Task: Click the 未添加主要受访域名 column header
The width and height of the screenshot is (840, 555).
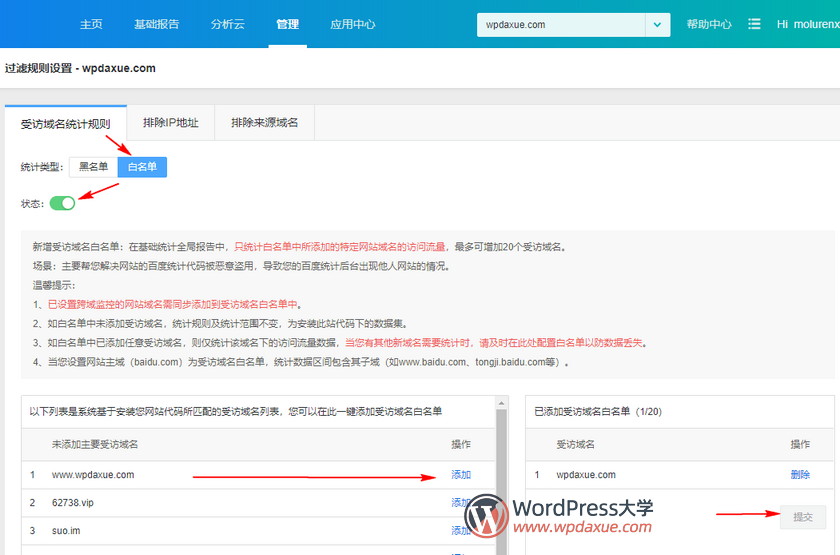Action: click(x=95, y=444)
